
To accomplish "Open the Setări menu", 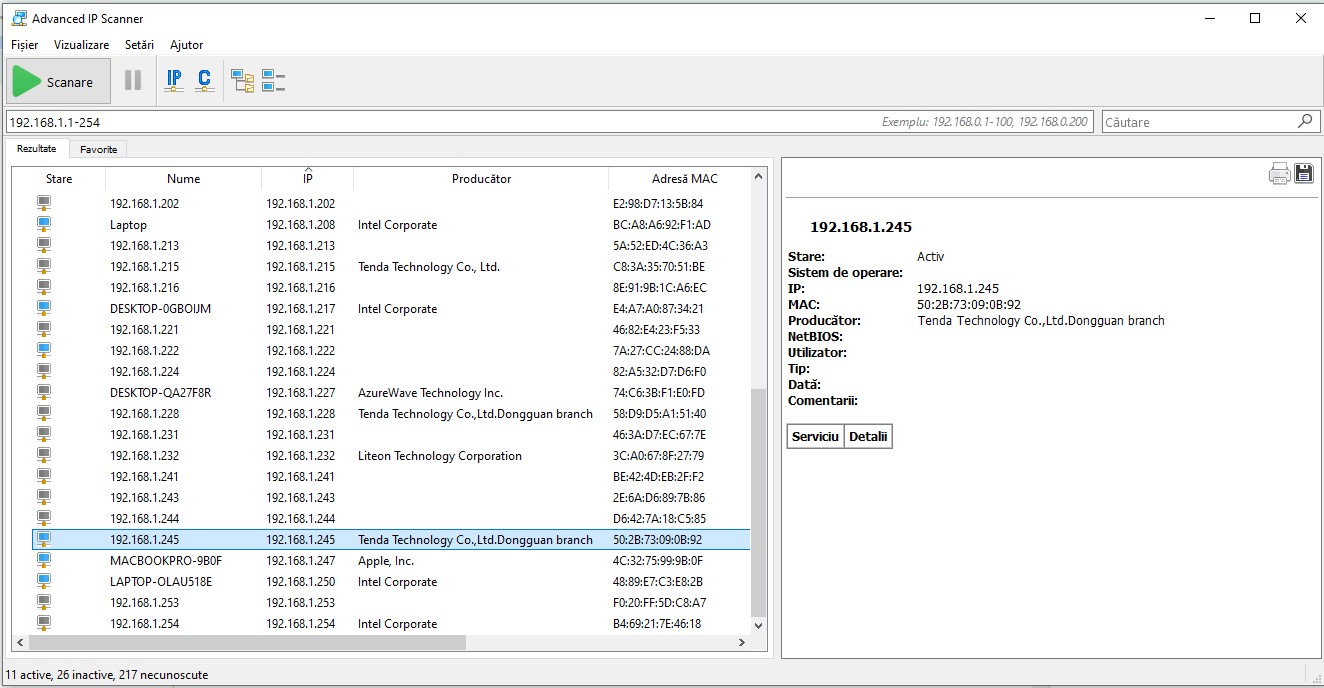I will 140,45.
